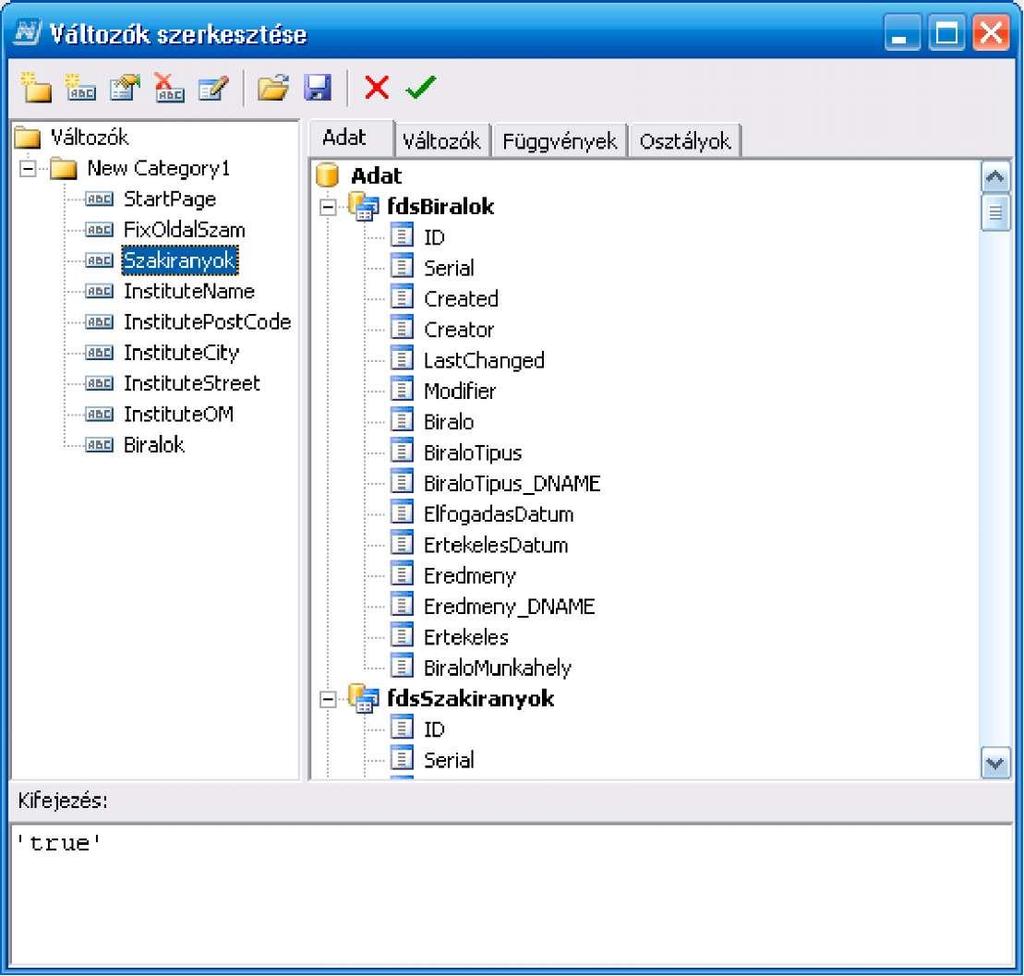Collapse the fdsBiralok data source
Viewport: 1024px width, 976px height.
pos(328,207)
